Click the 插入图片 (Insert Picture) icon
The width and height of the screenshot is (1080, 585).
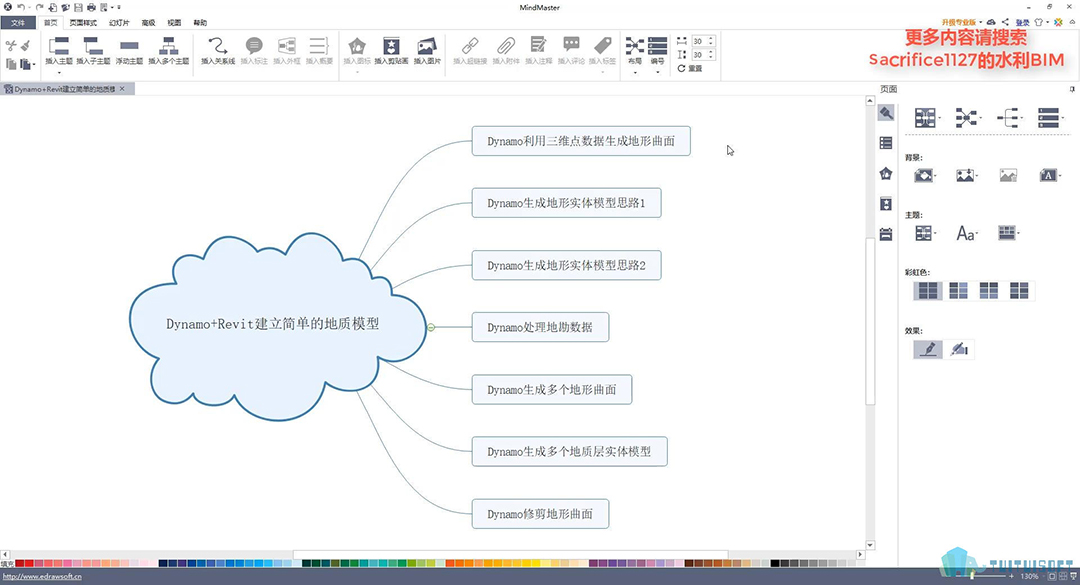427,47
